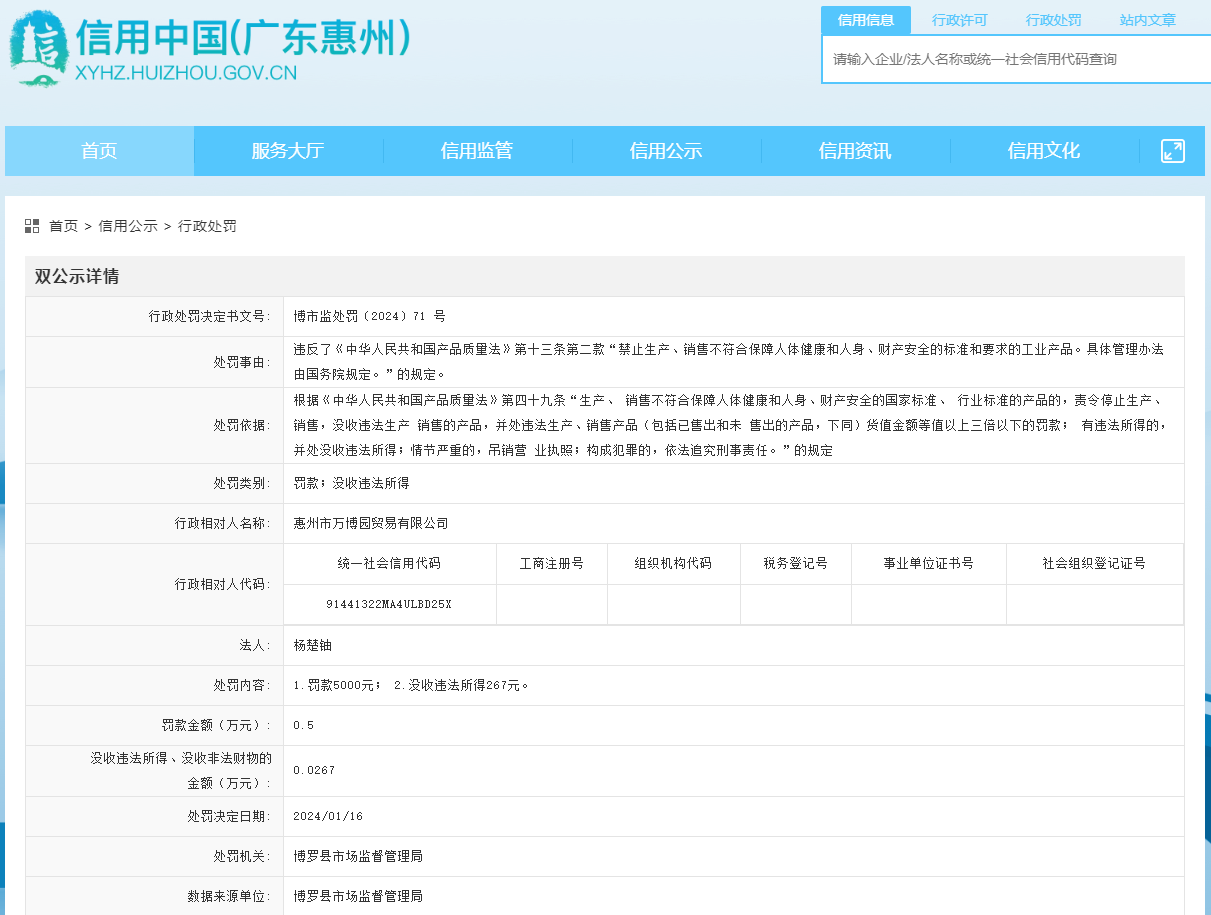Open the 信用文化 navigation menu item
1211x915 pixels.
click(1044, 151)
